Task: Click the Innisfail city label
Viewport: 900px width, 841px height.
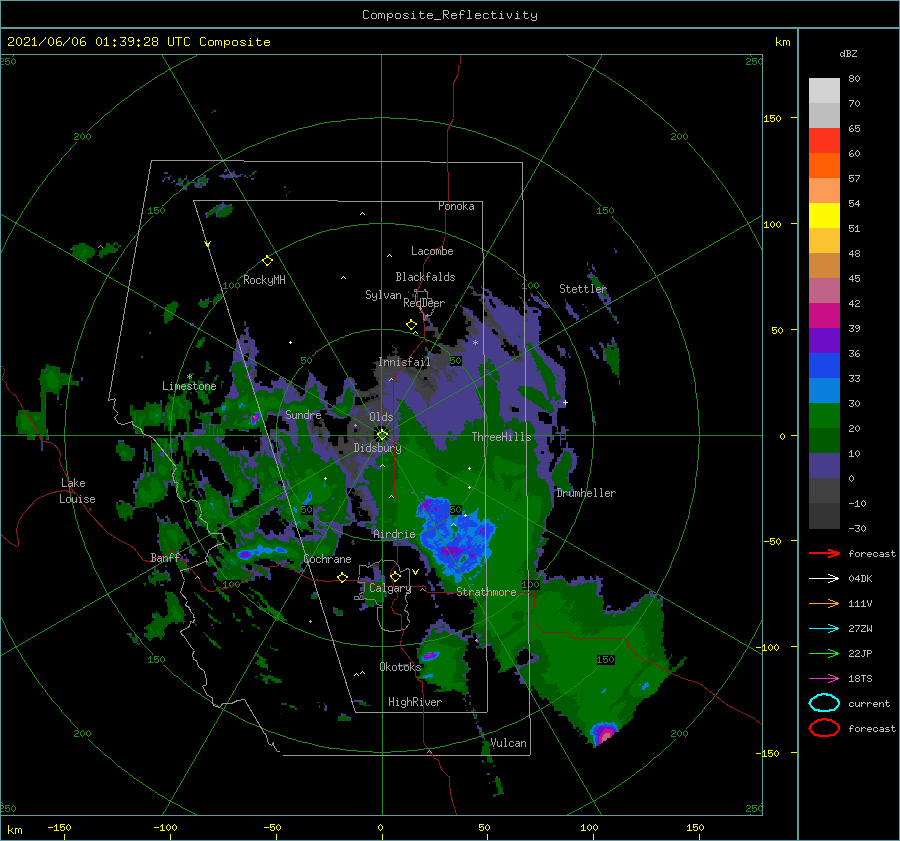Action: coord(404,362)
